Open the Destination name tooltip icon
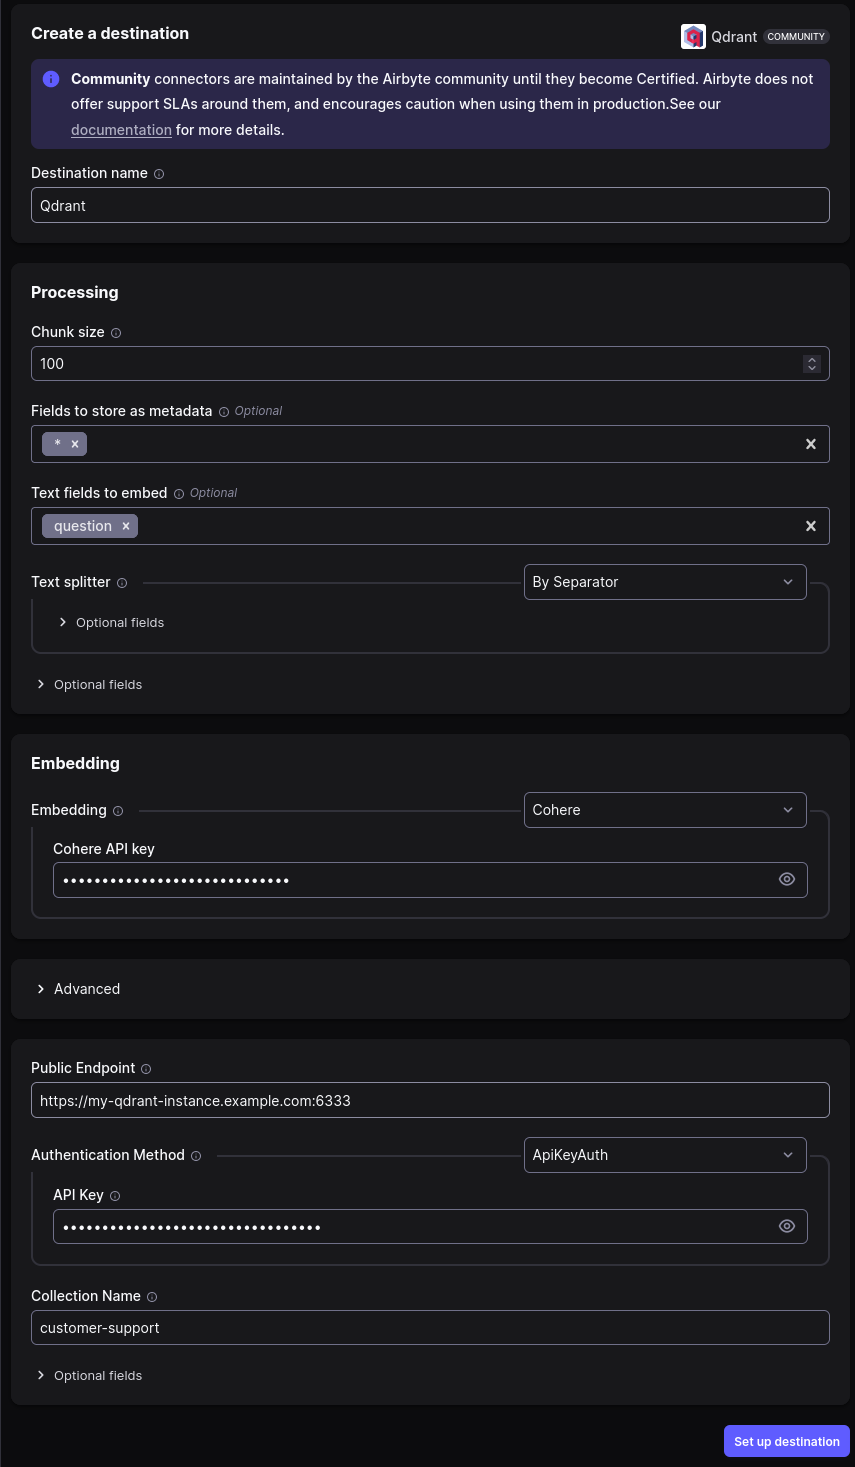The image size is (855, 1467). (x=159, y=173)
